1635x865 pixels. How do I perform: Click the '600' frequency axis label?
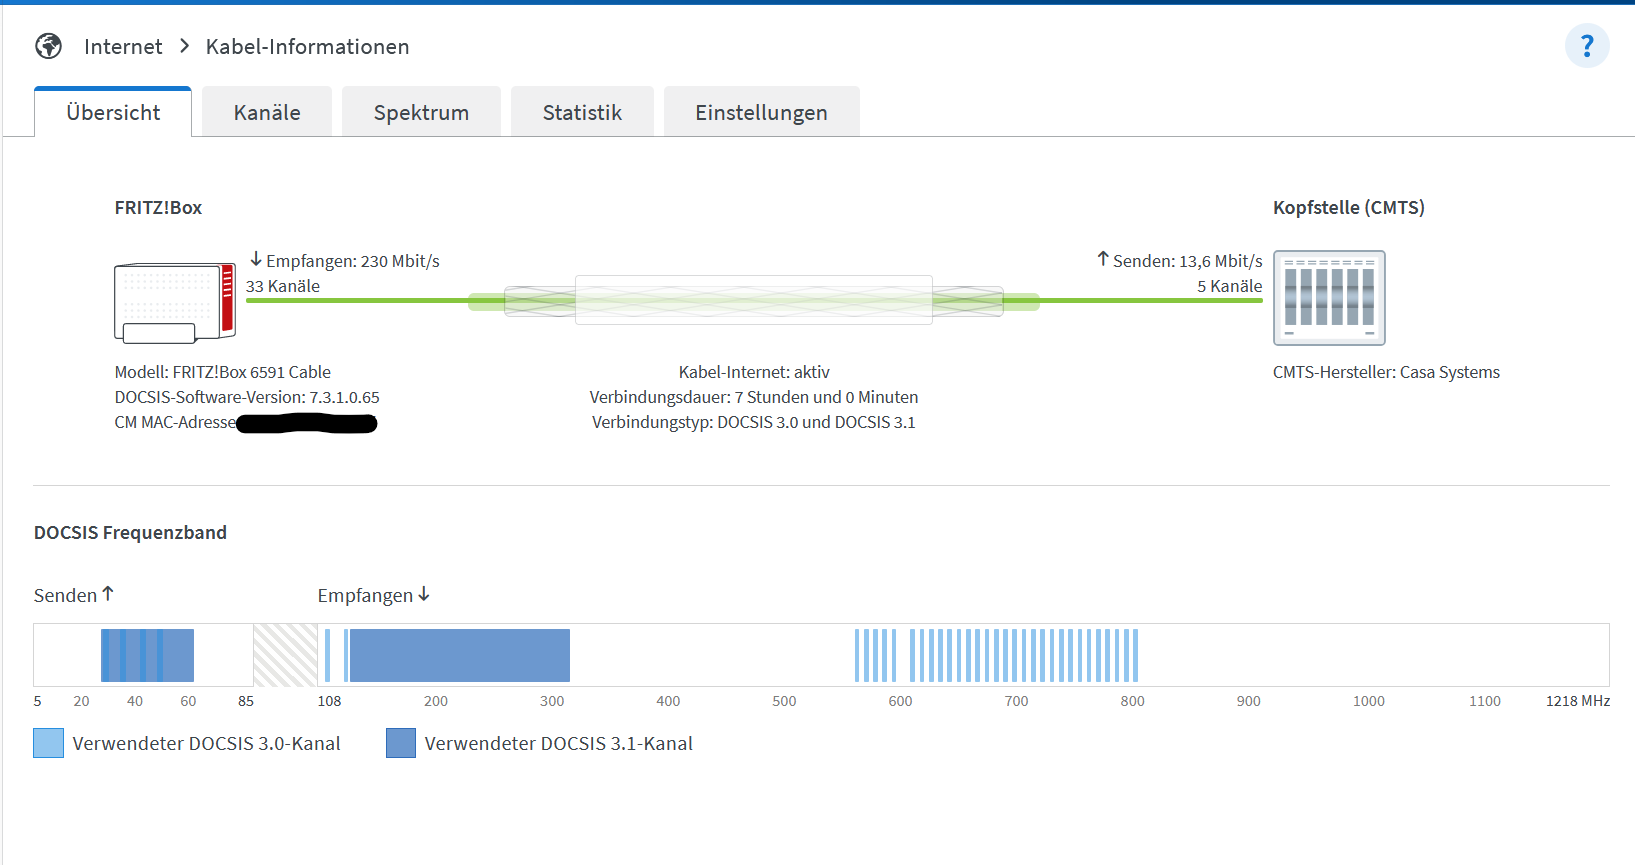900,701
